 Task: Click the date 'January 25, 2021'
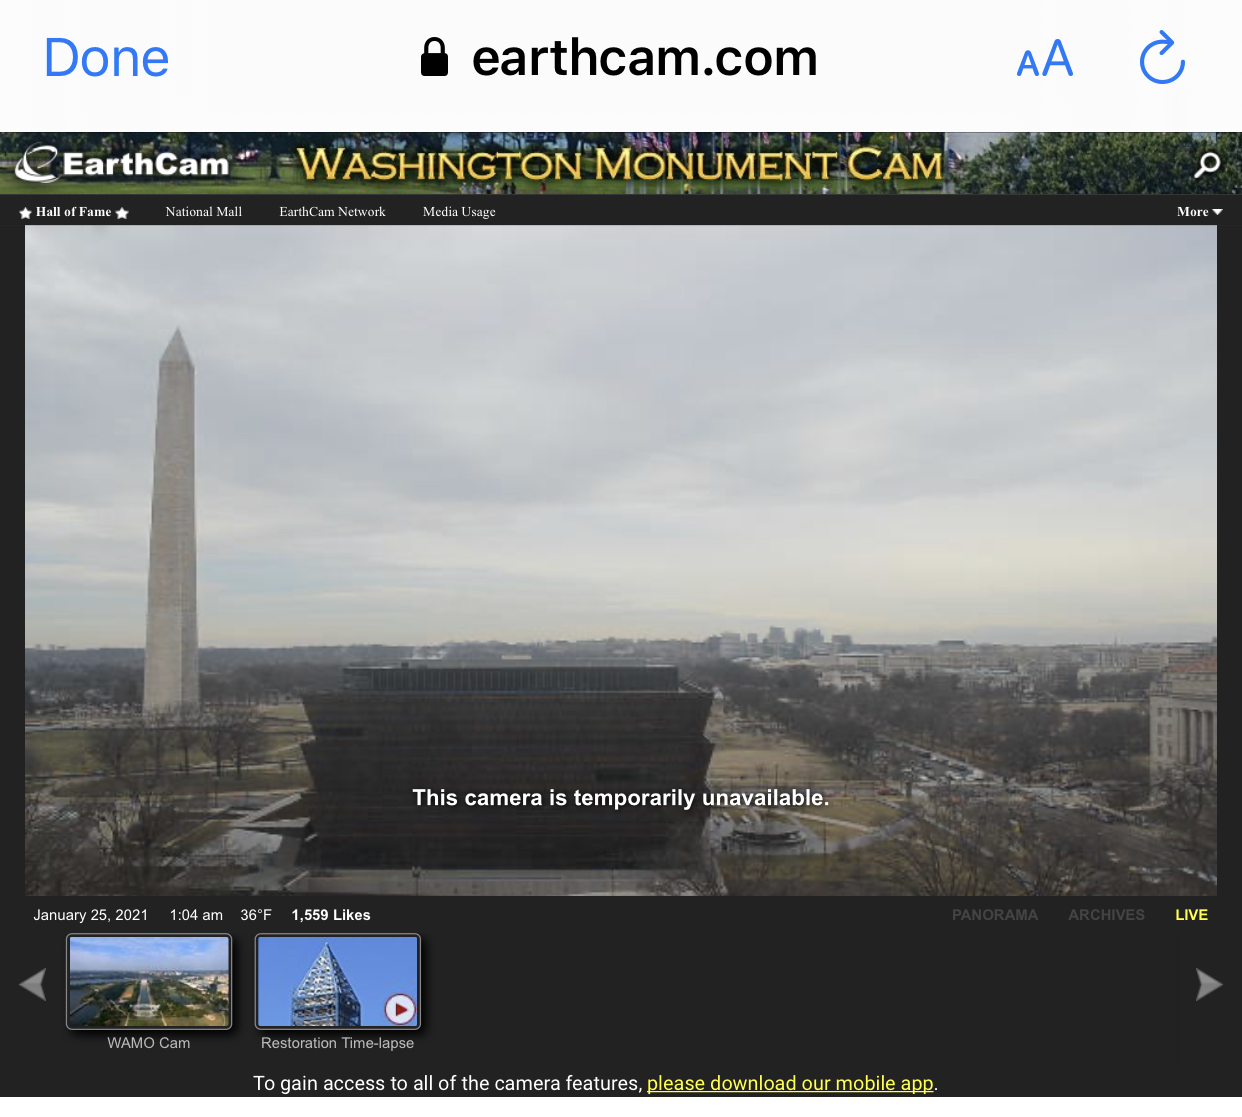[91, 915]
